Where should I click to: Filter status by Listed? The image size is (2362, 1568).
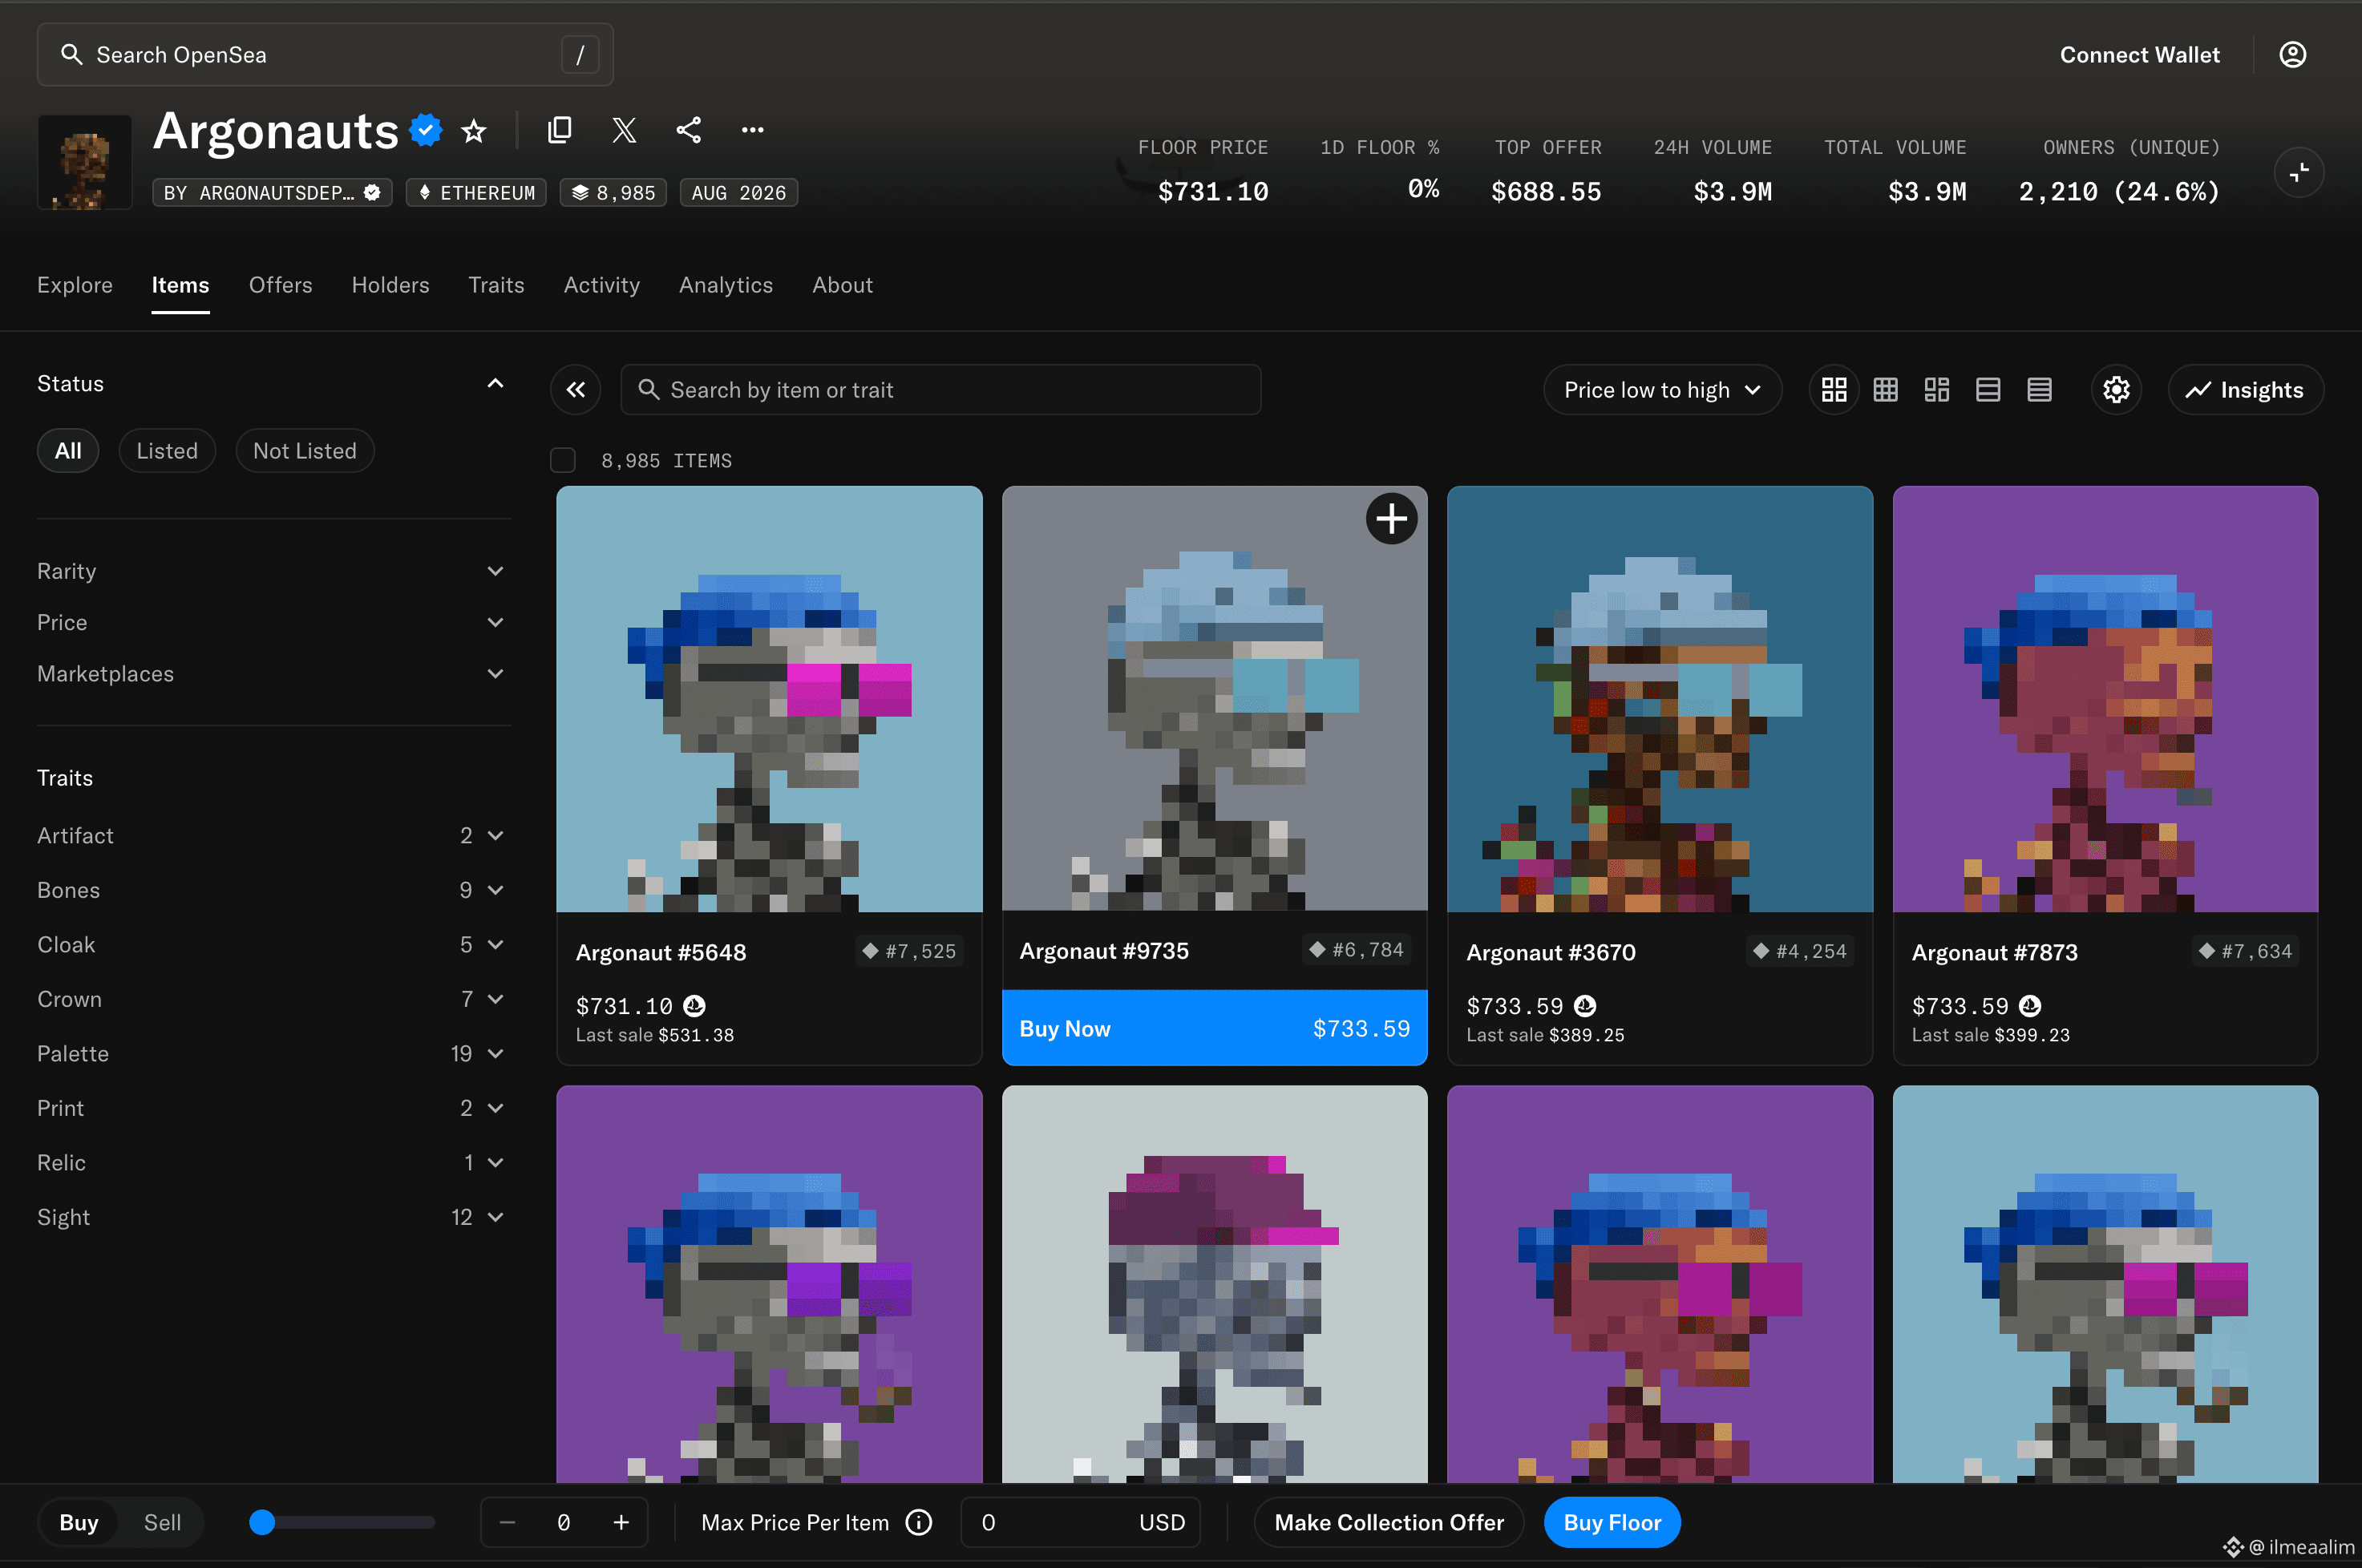click(x=167, y=451)
